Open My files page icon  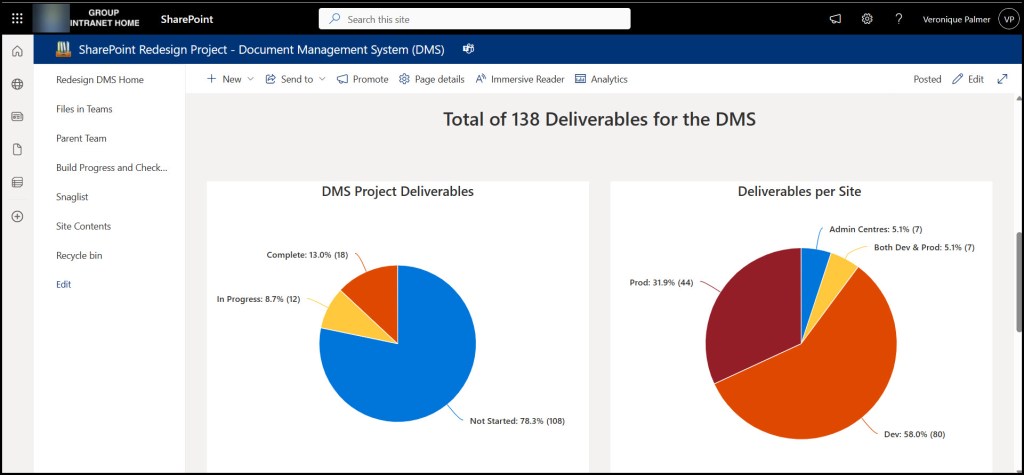pyautogui.click(x=17, y=150)
